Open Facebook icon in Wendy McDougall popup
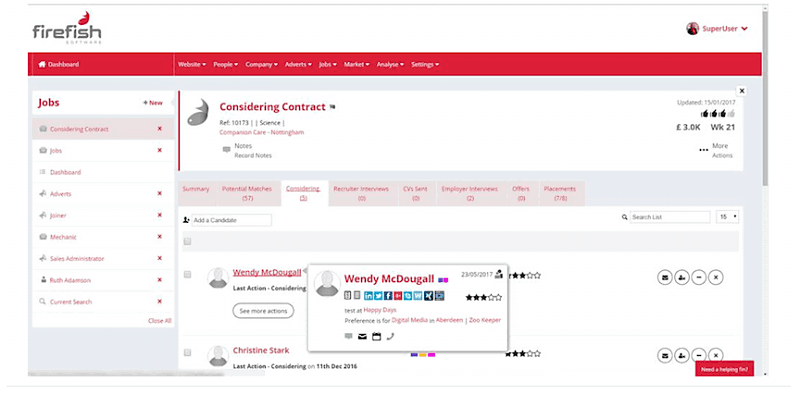This screenshot has width=800, height=394. tap(388, 296)
